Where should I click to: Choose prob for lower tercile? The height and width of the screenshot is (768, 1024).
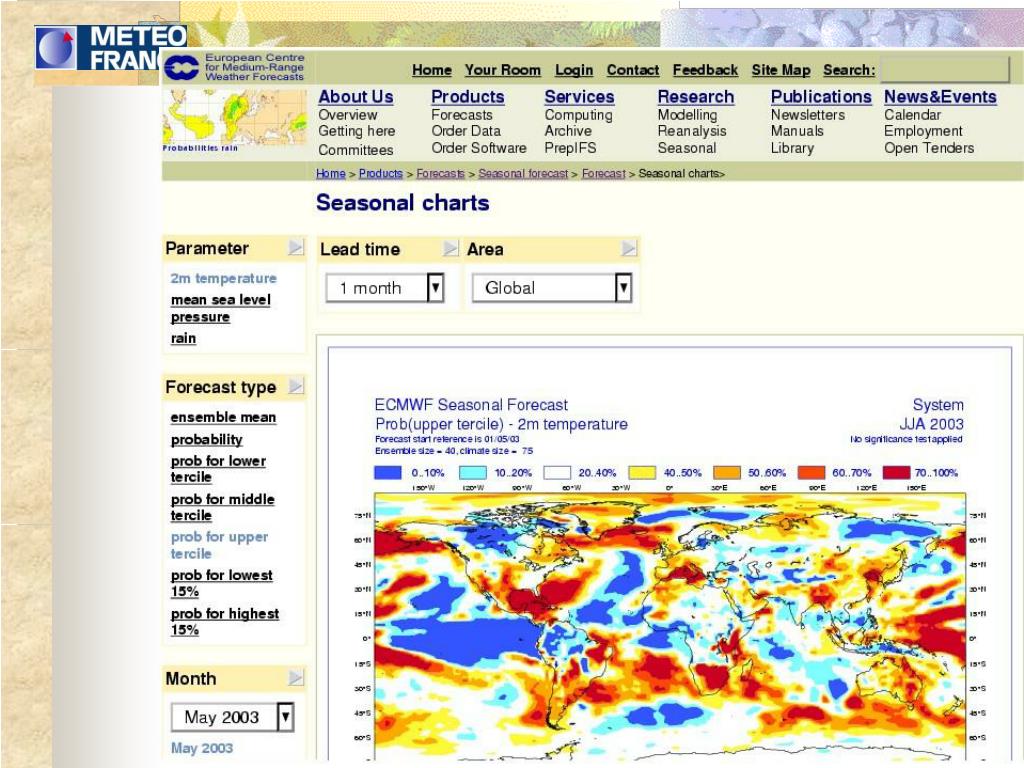[x=218, y=469]
